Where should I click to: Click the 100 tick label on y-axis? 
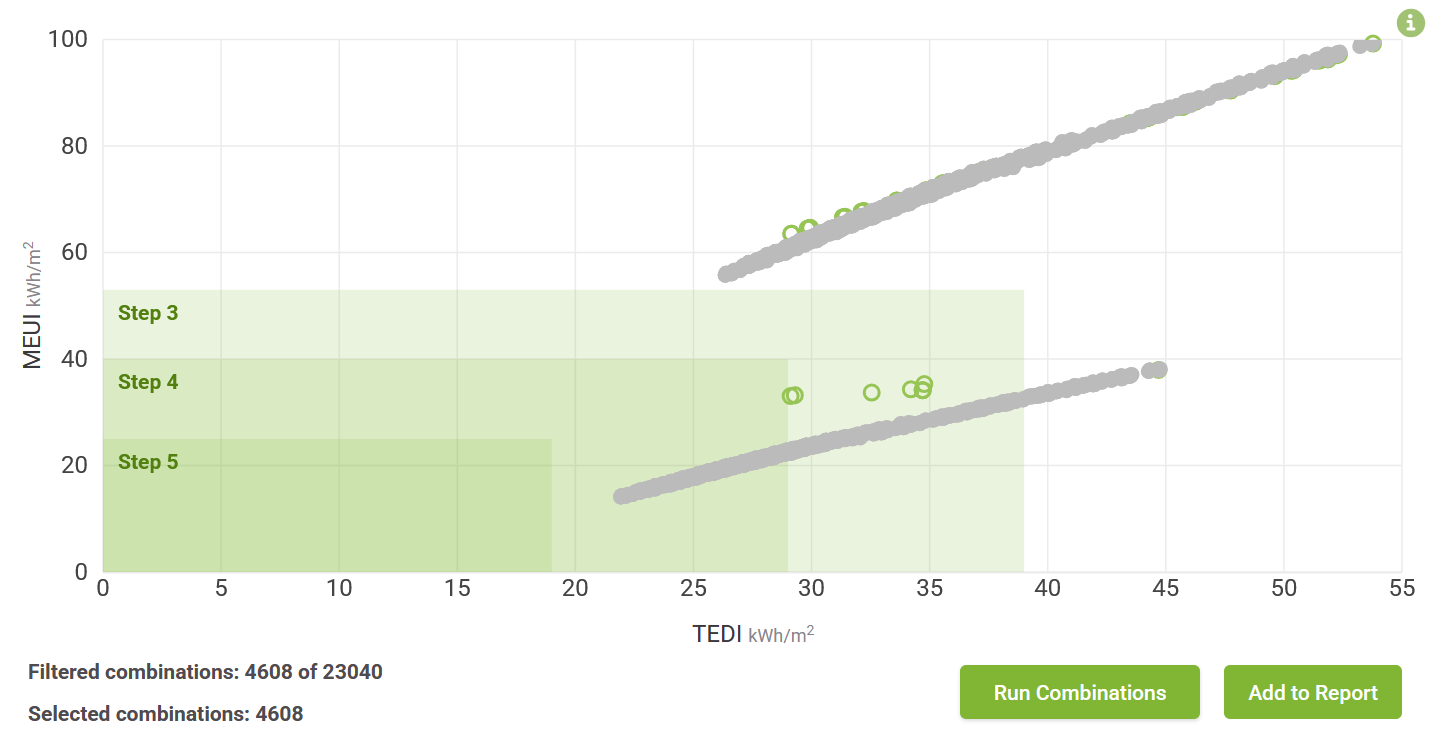tap(68, 40)
